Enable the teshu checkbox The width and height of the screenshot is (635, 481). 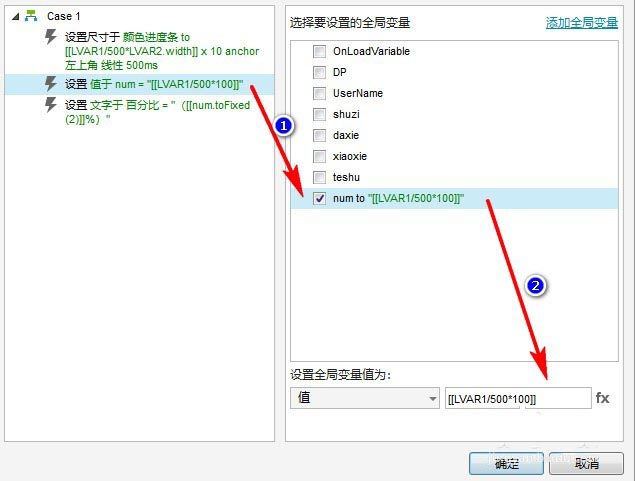(x=319, y=177)
